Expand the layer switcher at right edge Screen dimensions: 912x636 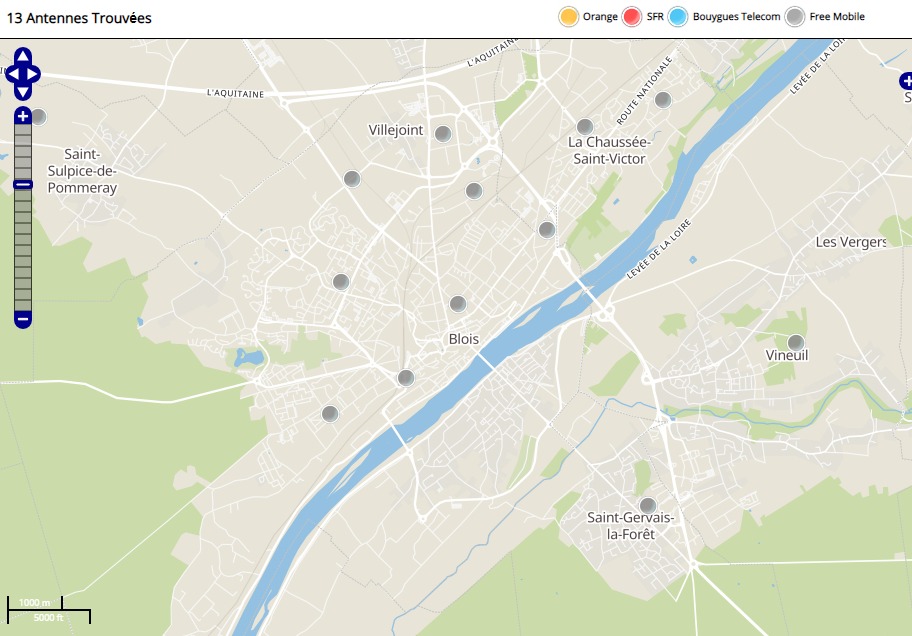(906, 81)
